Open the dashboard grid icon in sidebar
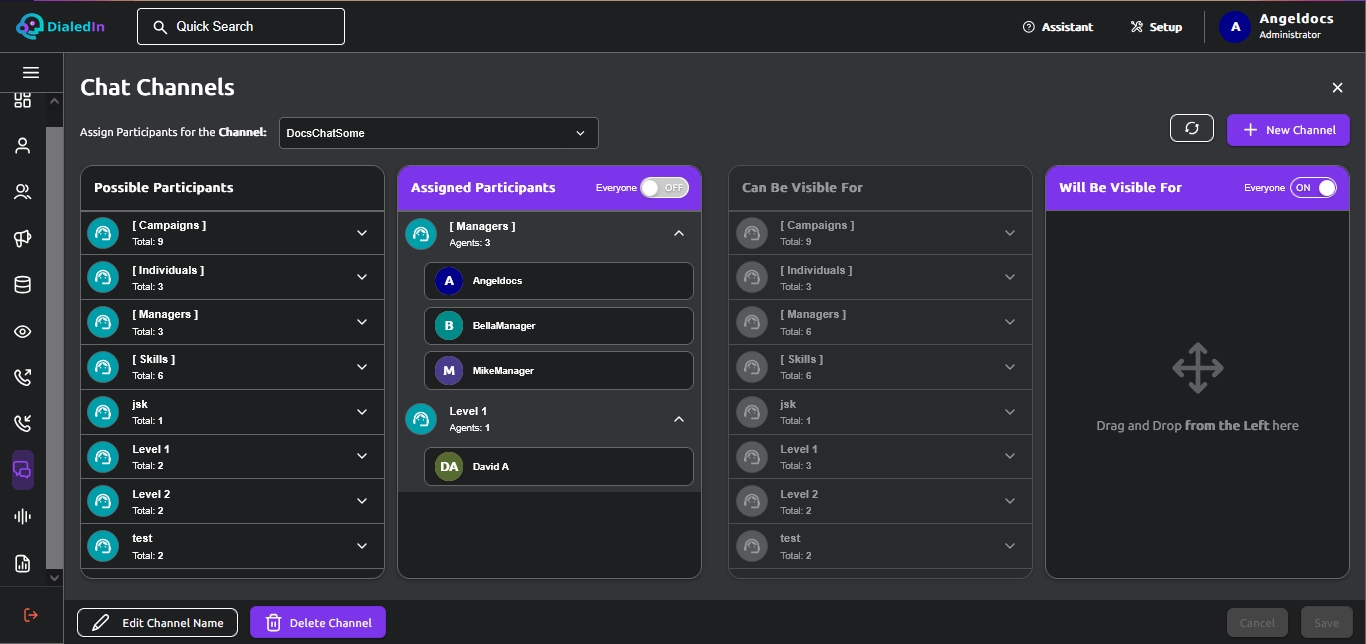Viewport: 1366px width, 644px height. pos(22,100)
